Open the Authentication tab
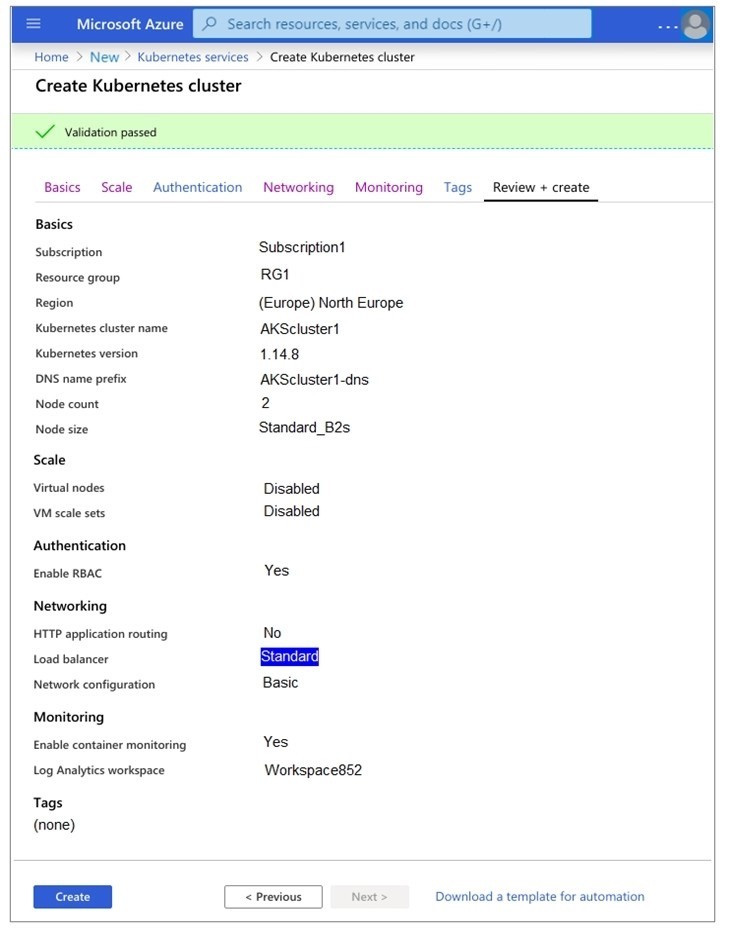729x930 pixels. [197, 187]
